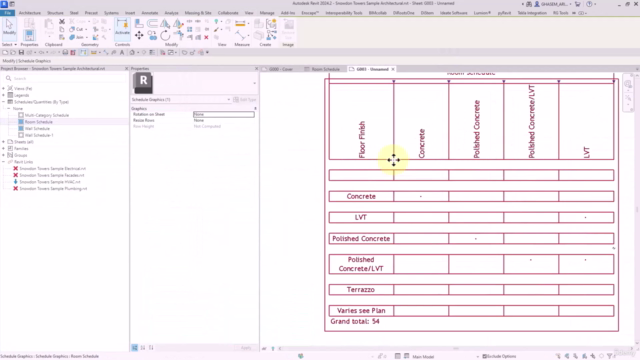Open the Schedule Graphics type filter dropdown

pos(229,100)
